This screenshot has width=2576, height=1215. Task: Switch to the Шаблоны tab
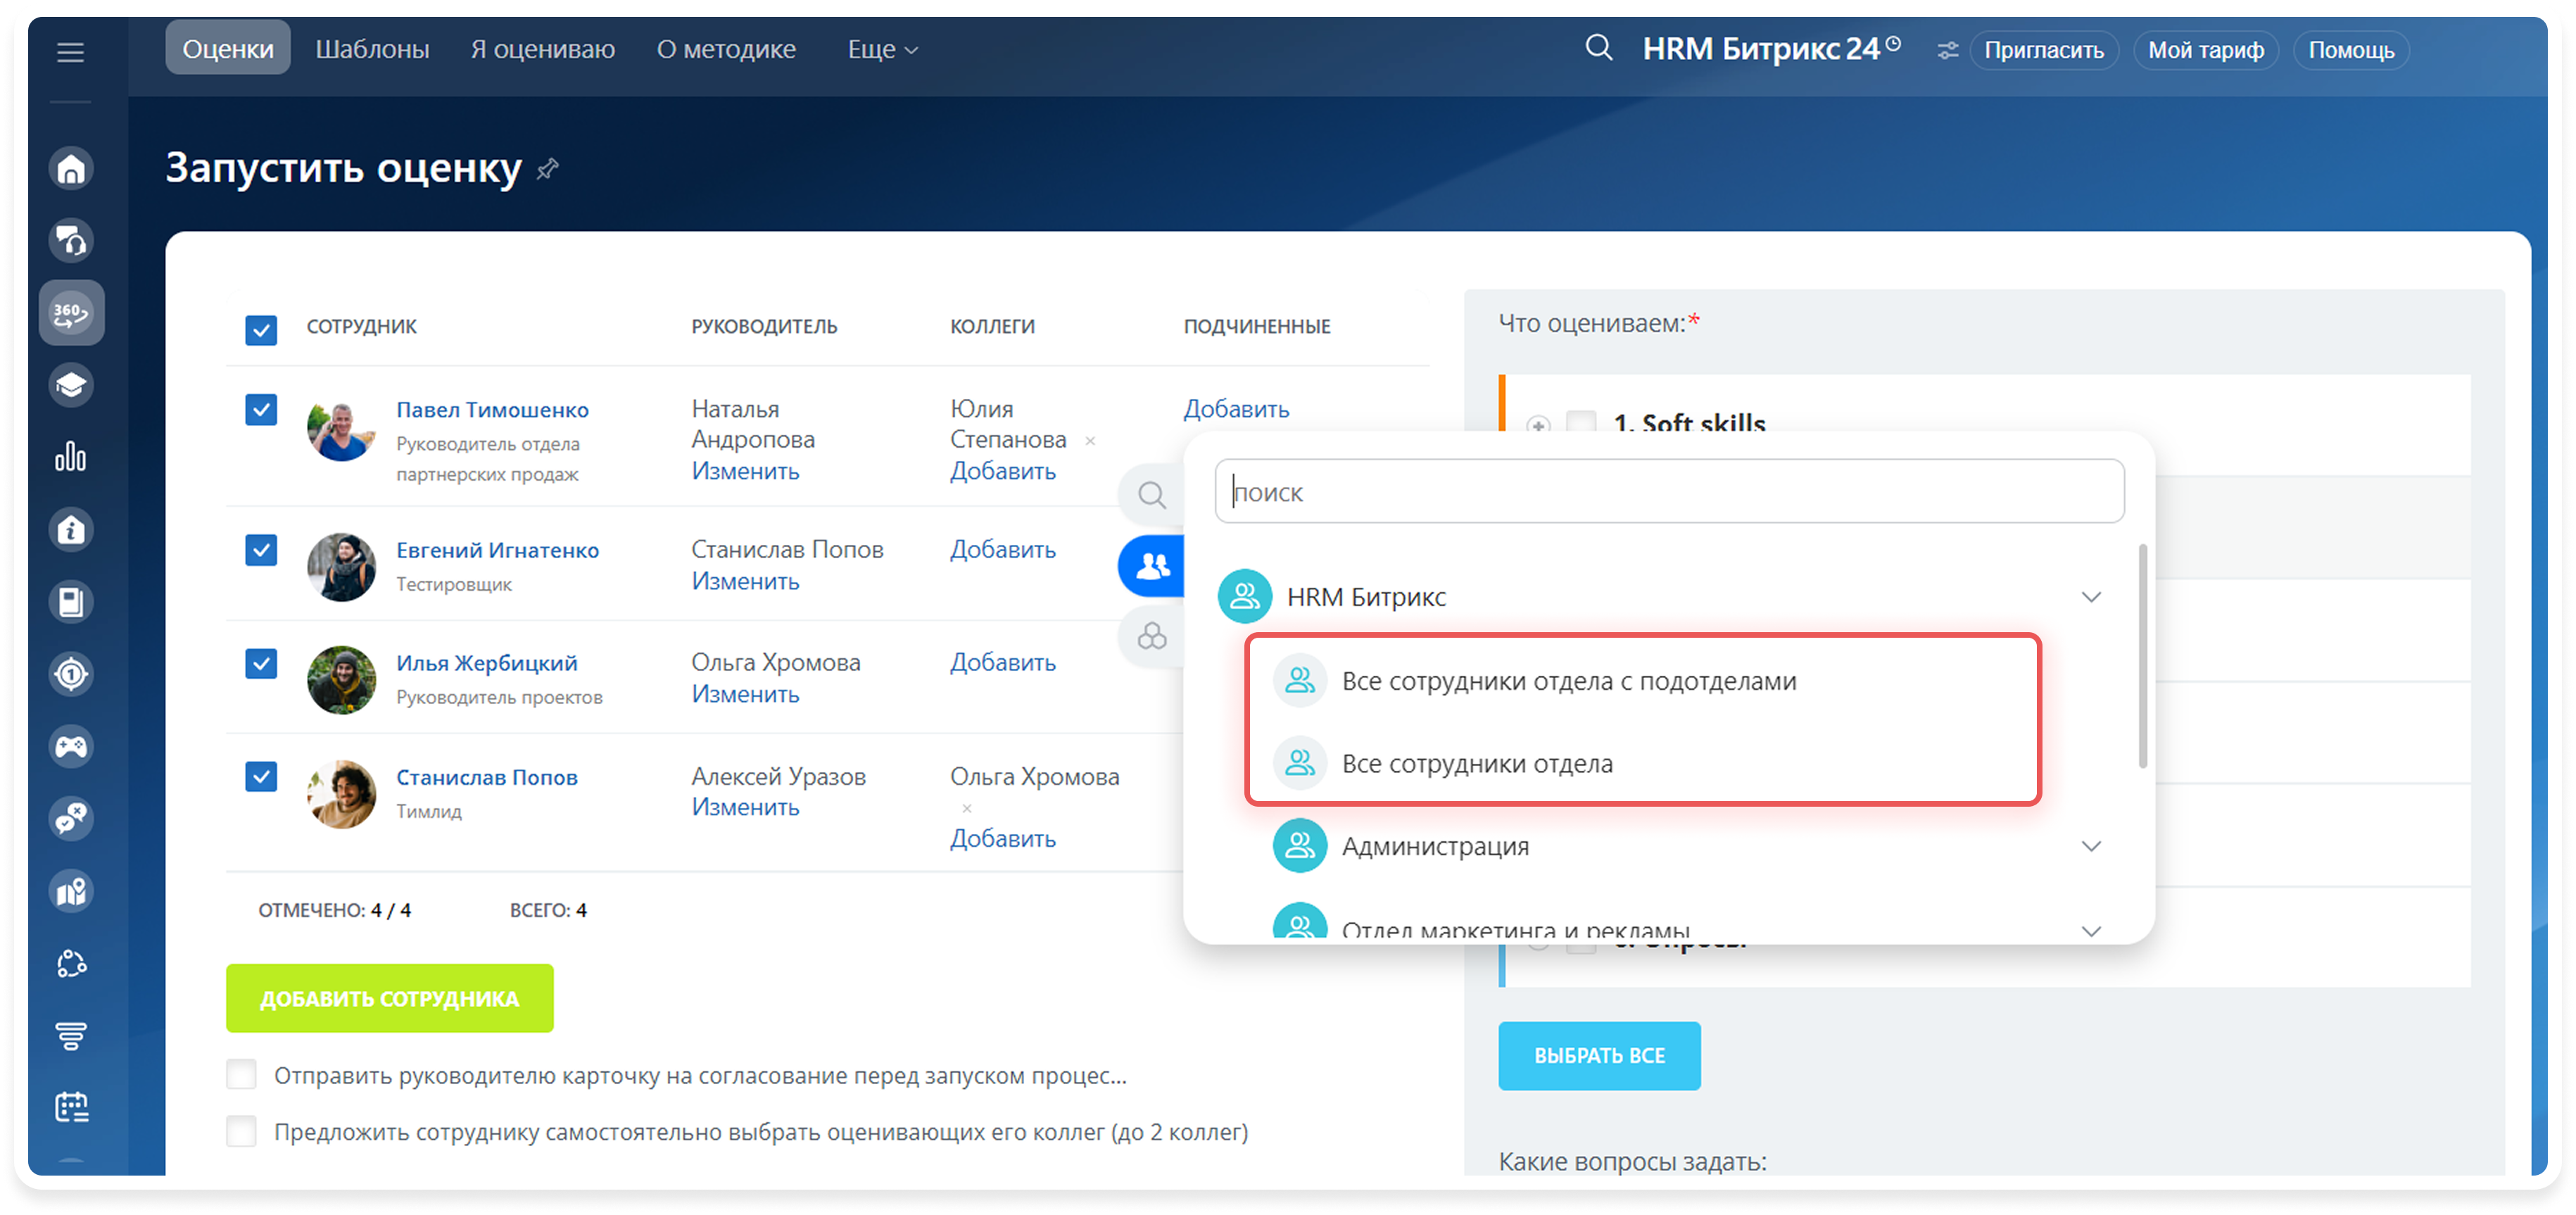[372, 49]
